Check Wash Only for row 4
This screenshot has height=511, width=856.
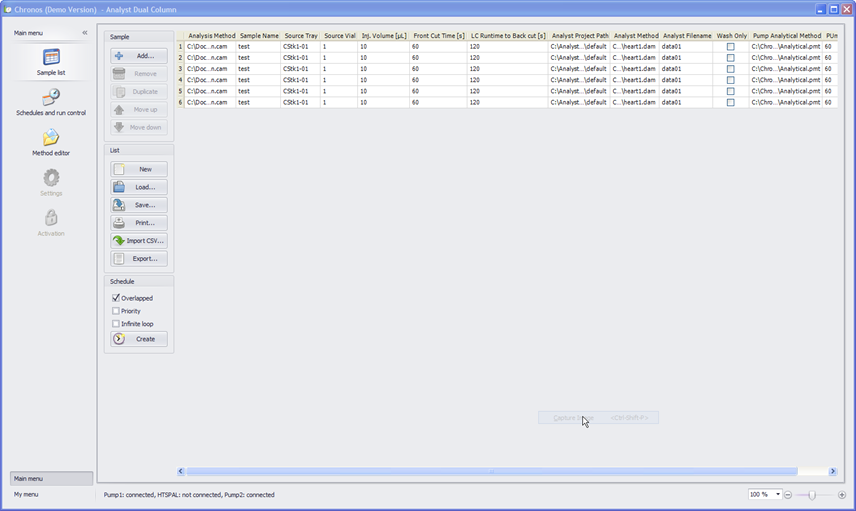tap(730, 80)
